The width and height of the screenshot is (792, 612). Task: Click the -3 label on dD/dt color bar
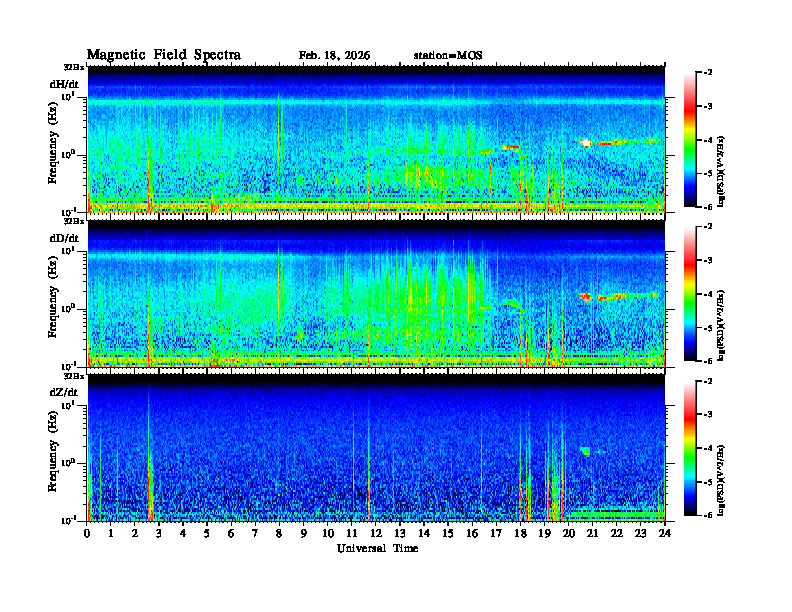[708, 261]
